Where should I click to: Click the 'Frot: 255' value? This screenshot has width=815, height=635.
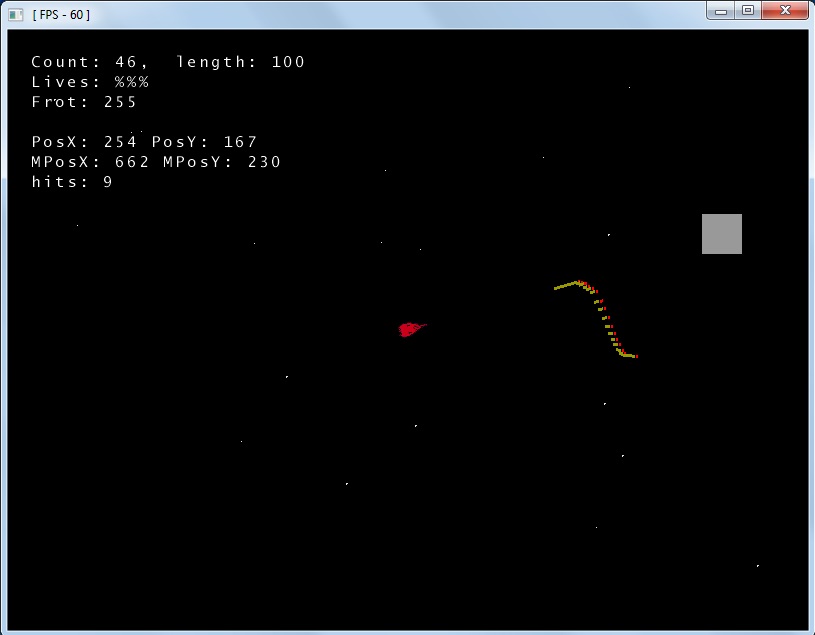(84, 102)
